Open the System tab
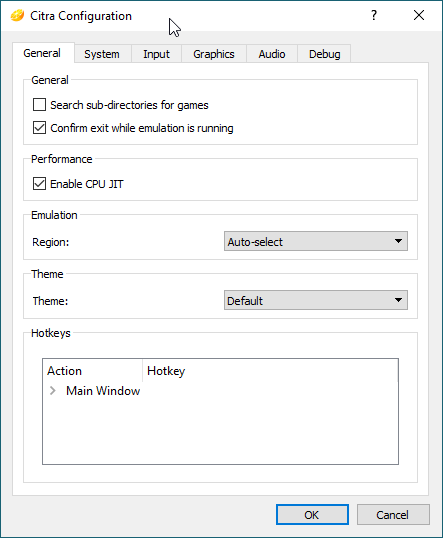Screen dimensions: 443x538 102,54
